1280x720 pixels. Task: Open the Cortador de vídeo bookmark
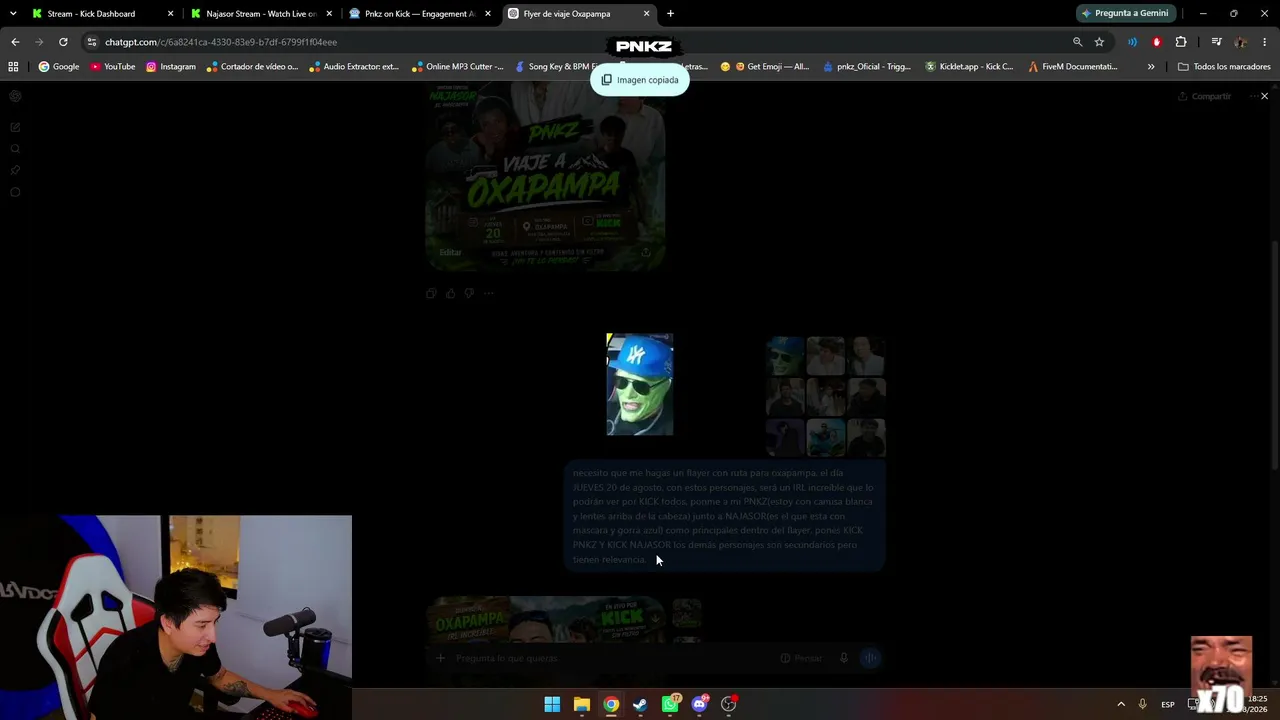252,67
